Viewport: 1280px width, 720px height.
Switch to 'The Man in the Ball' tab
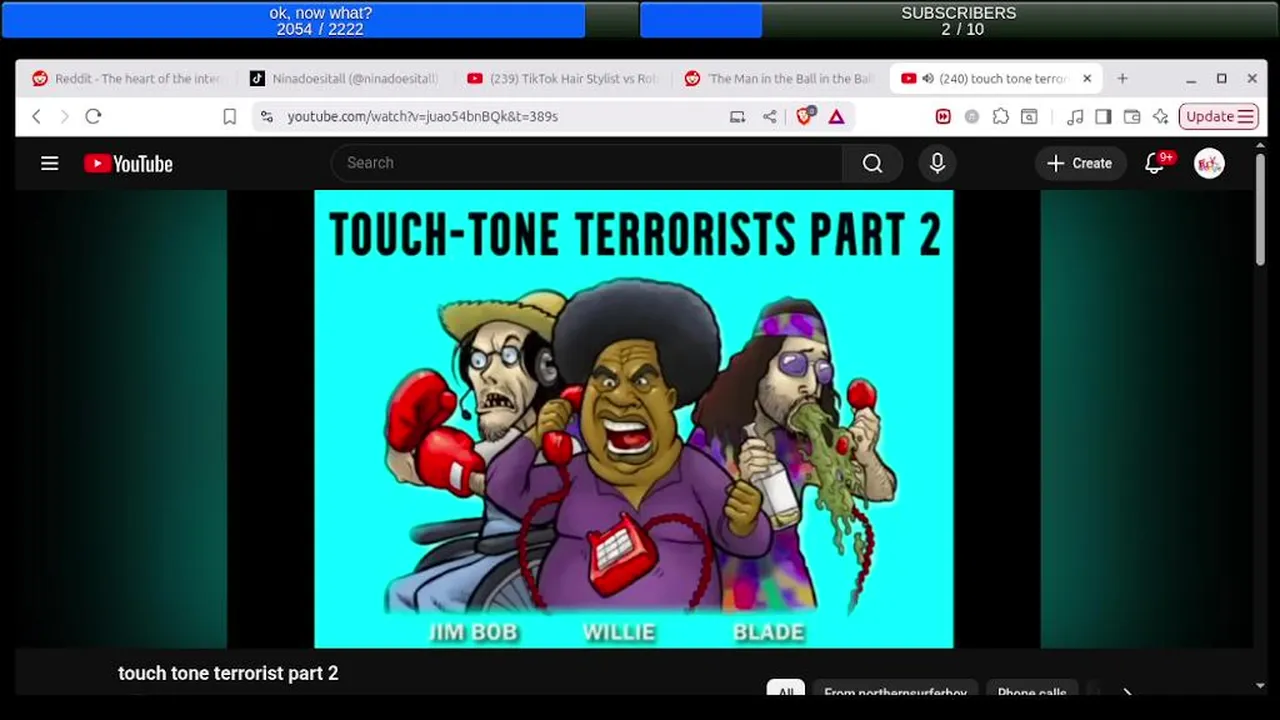click(x=779, y=79)
